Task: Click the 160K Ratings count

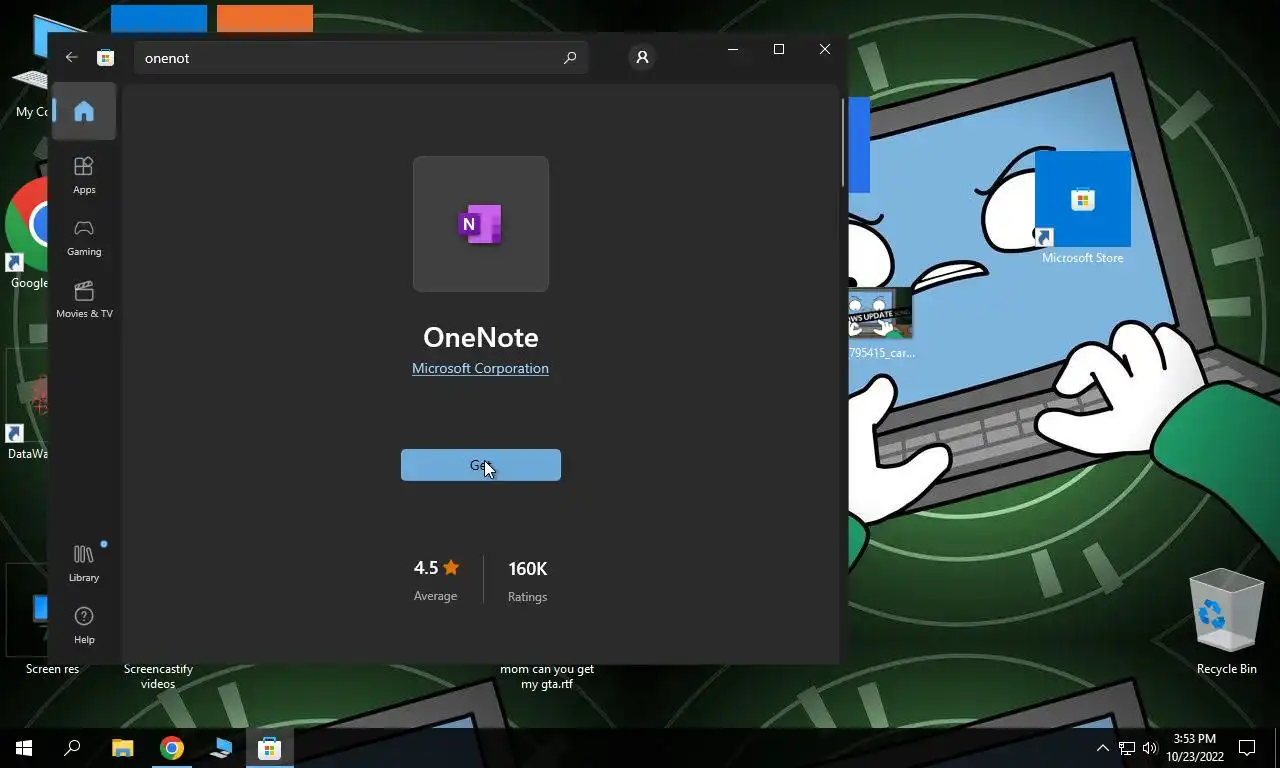Action: [527, 580]
